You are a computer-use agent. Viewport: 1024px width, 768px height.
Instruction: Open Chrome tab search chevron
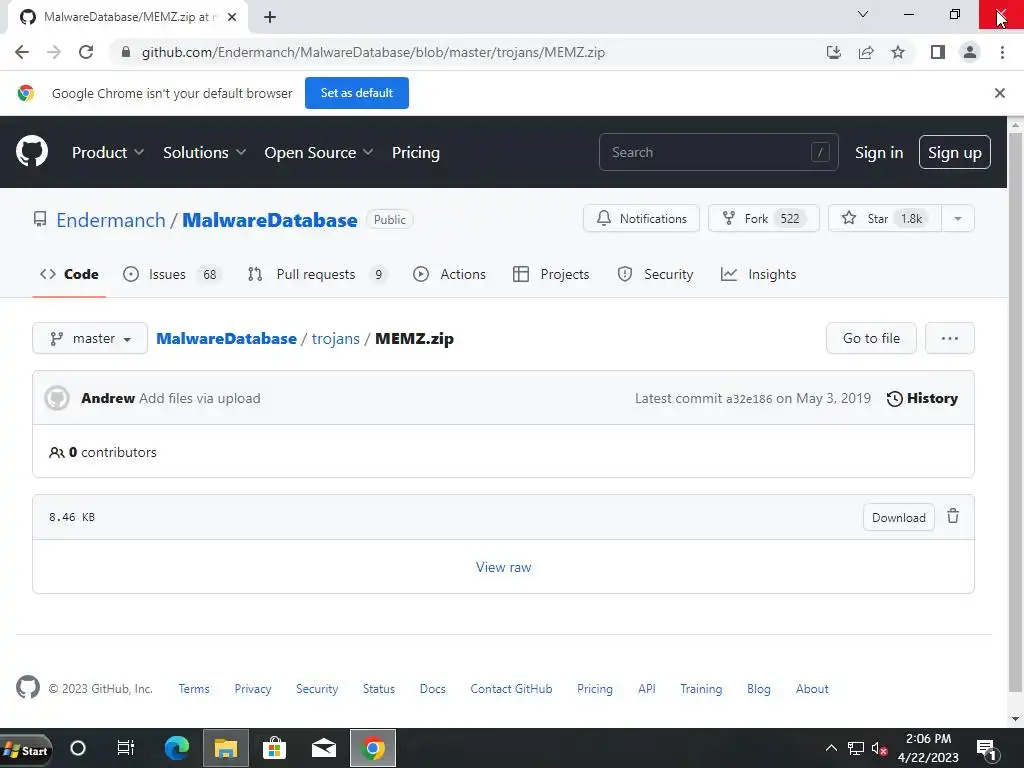coord(863,14)
